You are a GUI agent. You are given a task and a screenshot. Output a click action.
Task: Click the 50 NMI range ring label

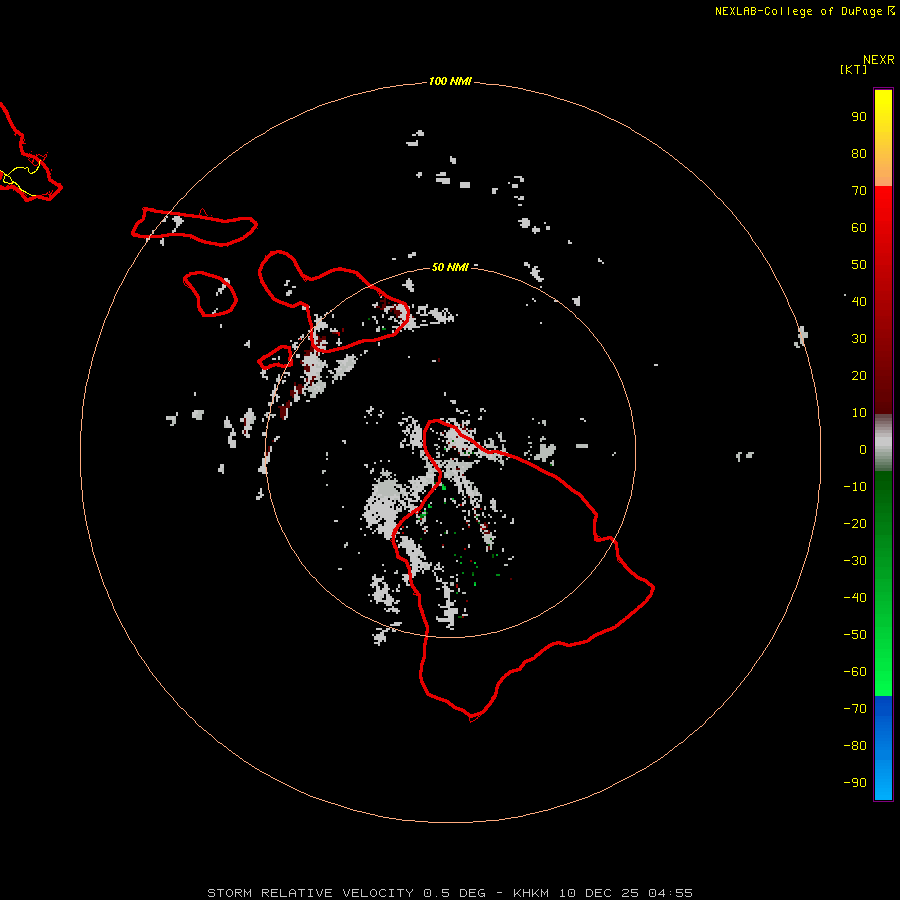[x=450, y=267]
